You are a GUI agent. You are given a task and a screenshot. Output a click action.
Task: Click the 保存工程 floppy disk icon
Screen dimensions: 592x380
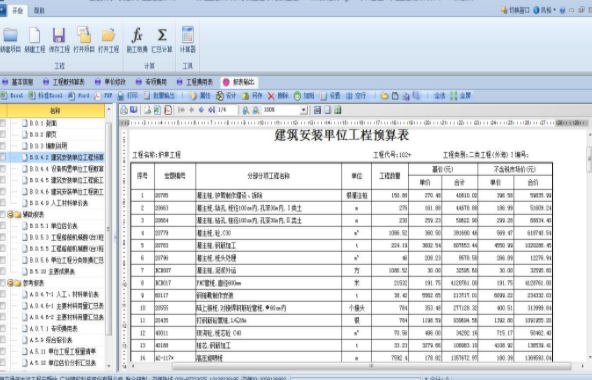click(x=59, y=35)
